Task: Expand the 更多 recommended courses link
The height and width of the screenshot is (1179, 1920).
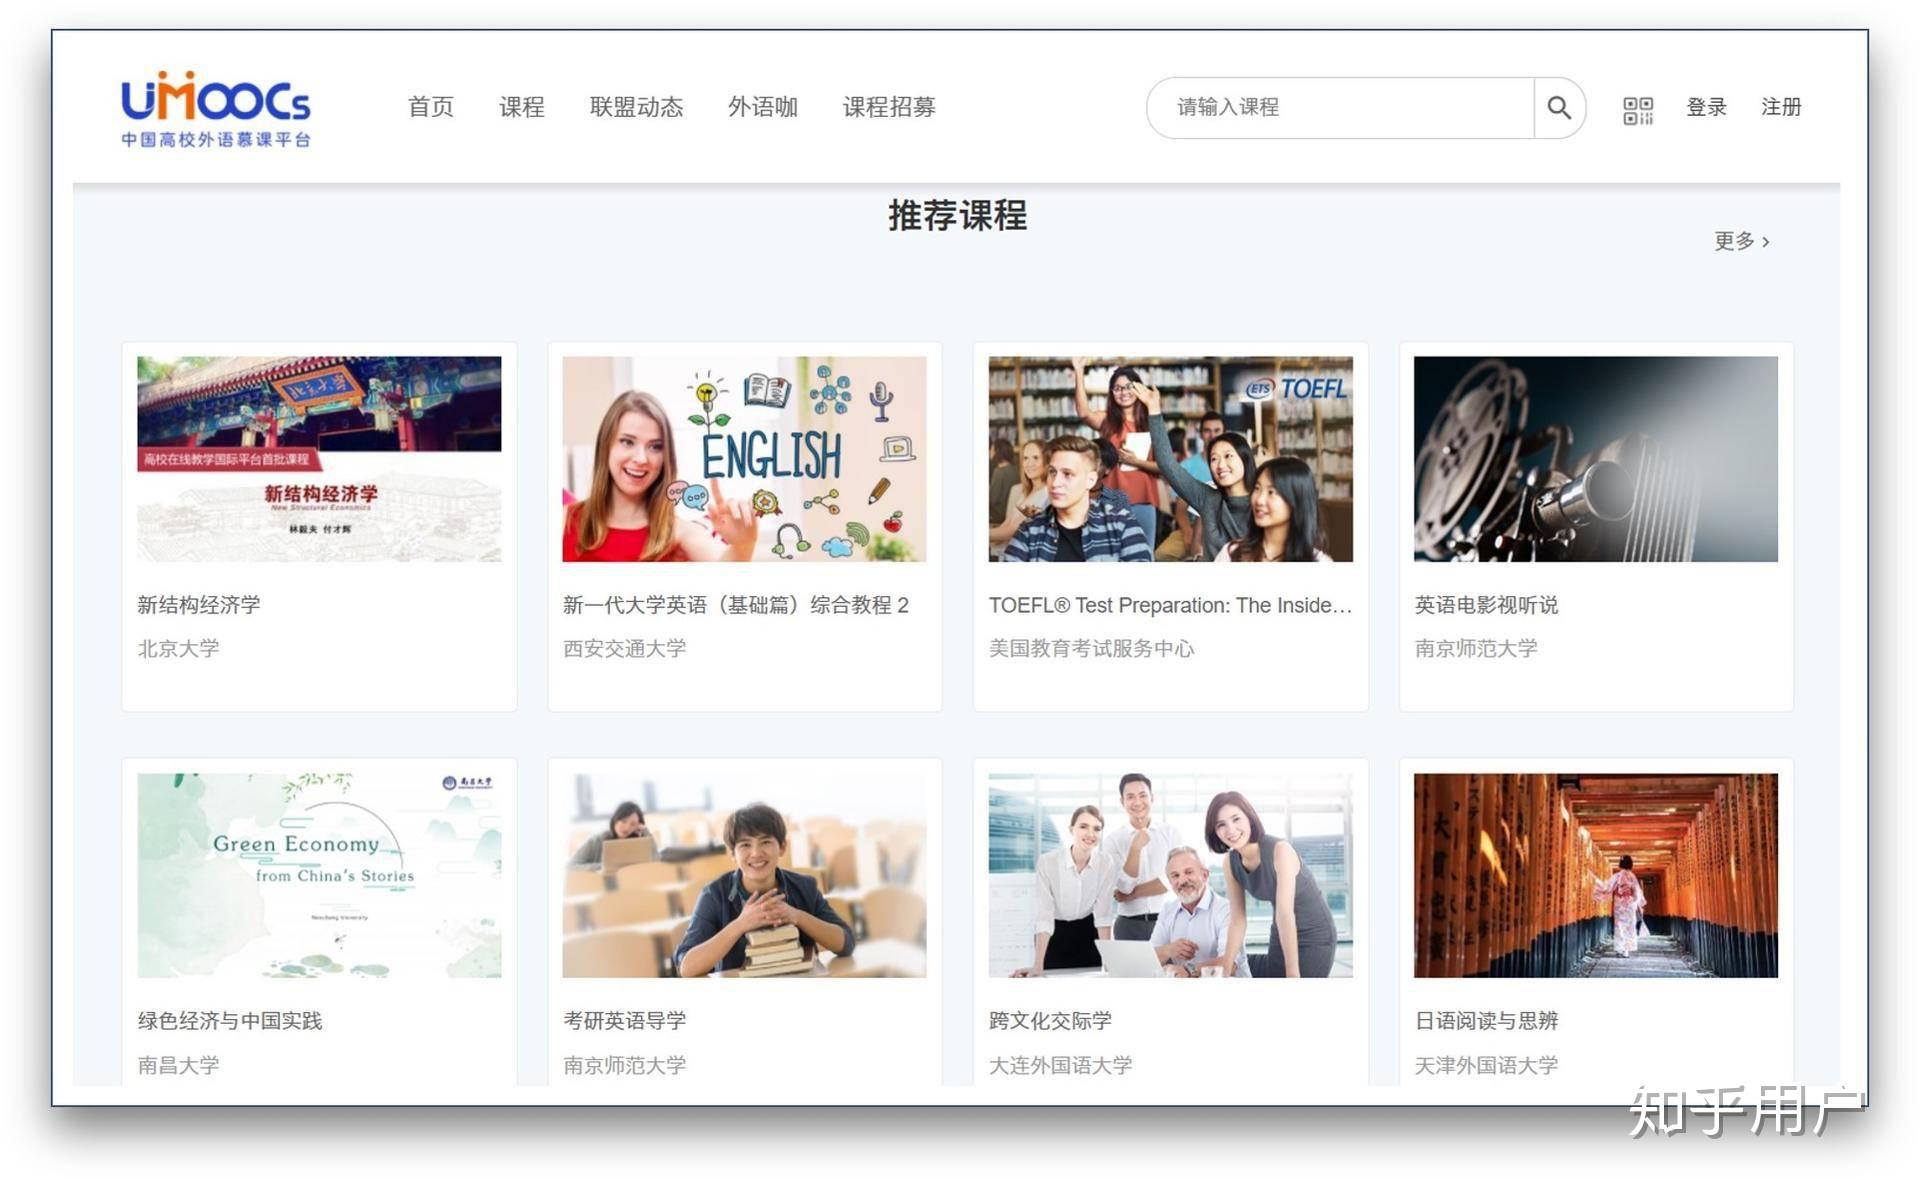Action: tap(1737, 241)
